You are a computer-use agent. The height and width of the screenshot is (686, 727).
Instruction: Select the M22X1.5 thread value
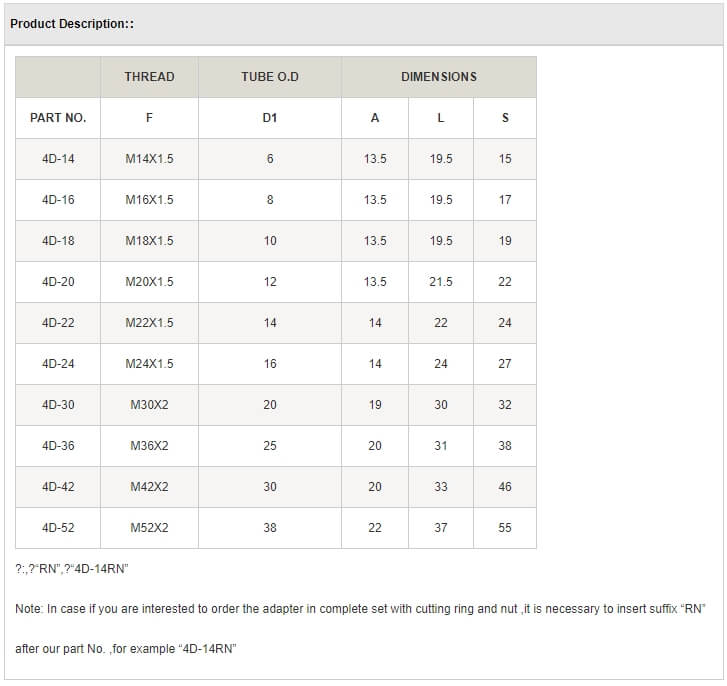(149, 323)
